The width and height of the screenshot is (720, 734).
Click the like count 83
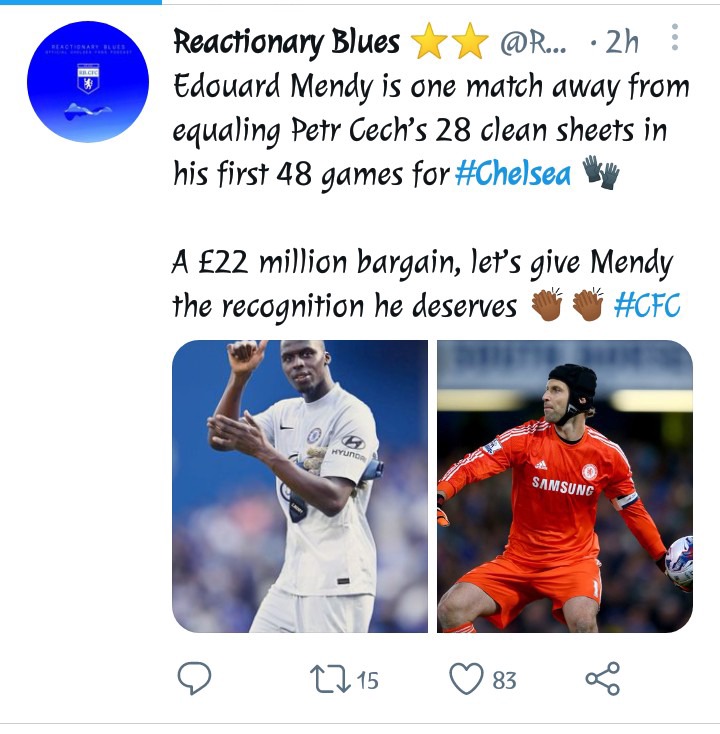coord(504,680)
